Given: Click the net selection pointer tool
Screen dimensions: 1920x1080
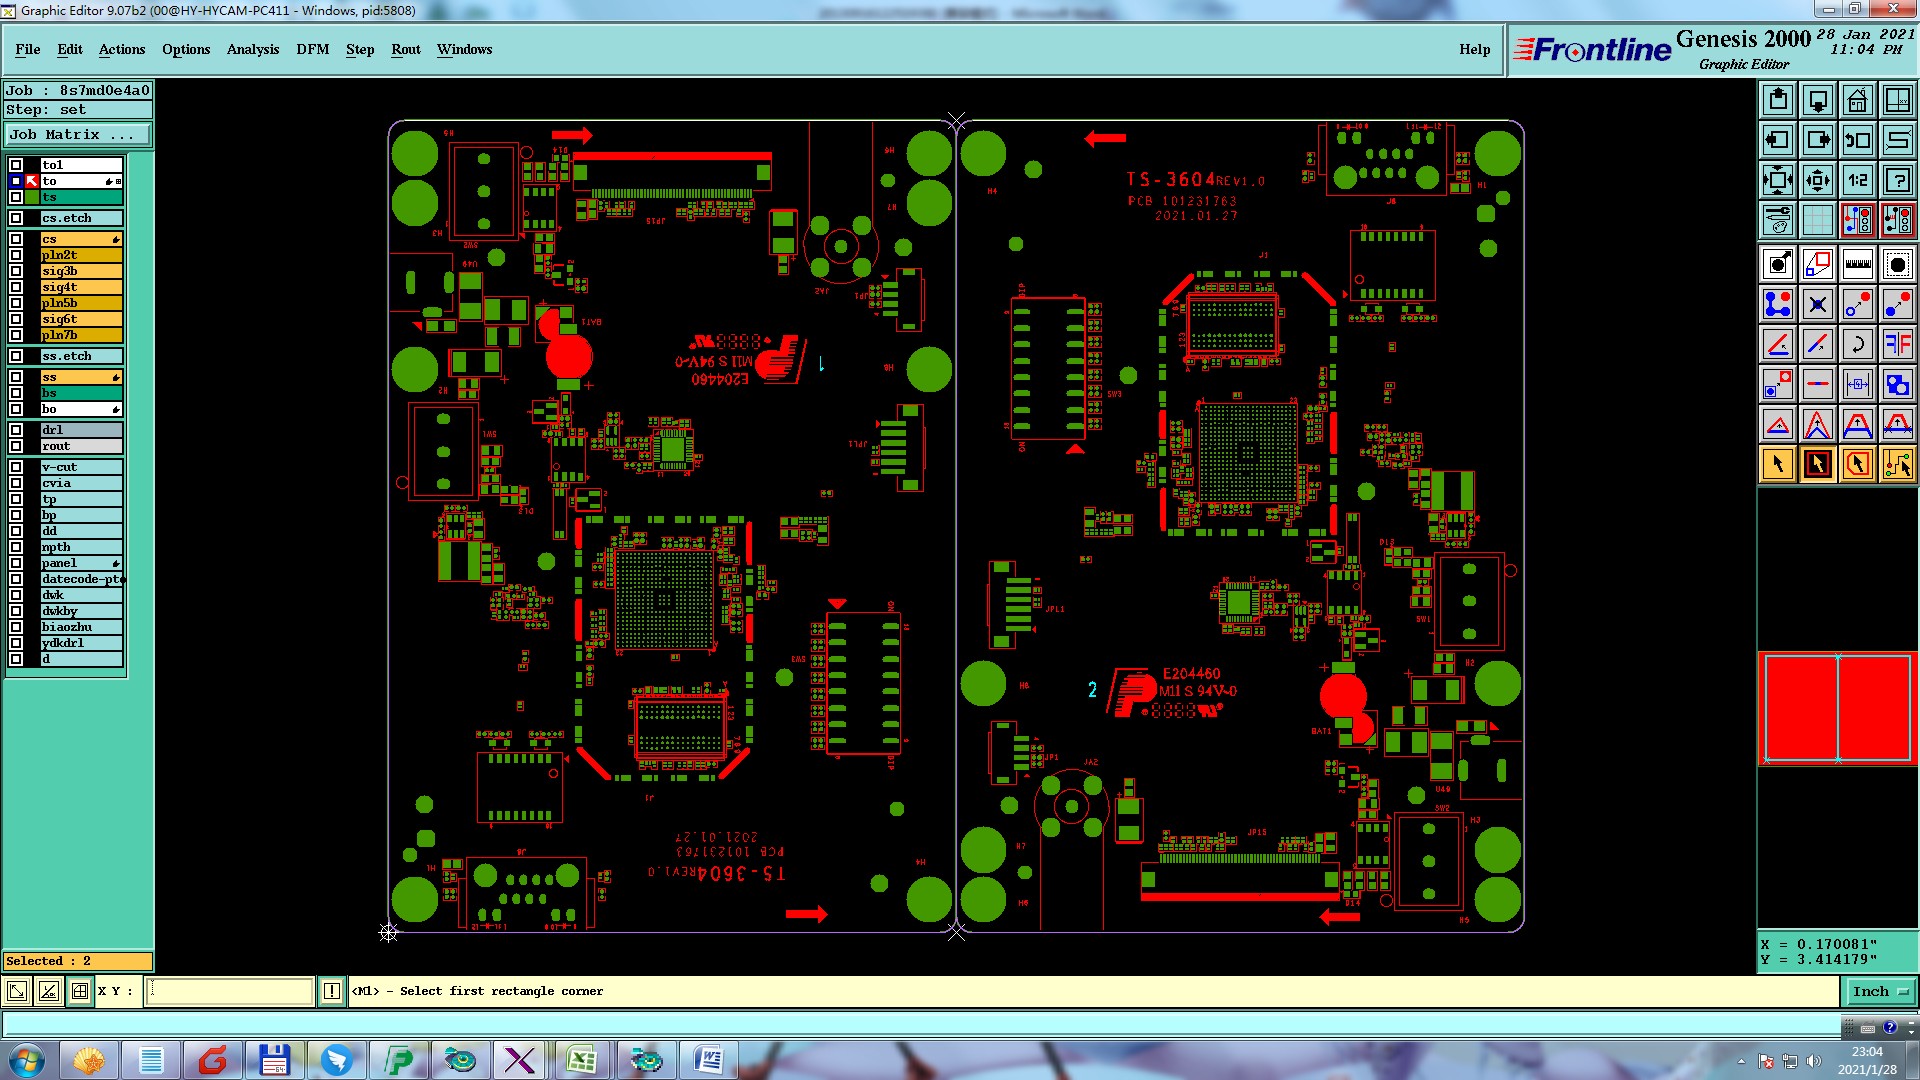Looking at the screenshot, I should coord(1897,464).
